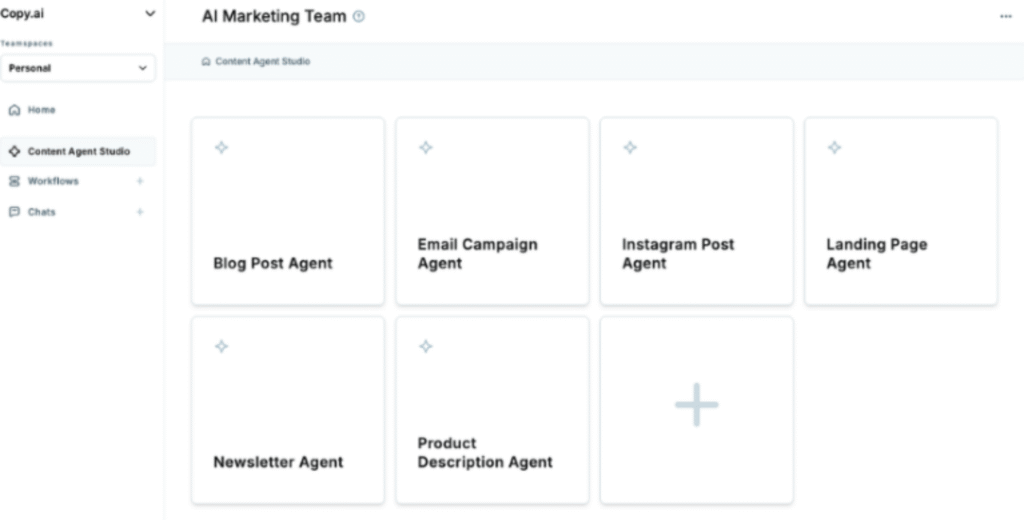Screen dimensions: 1024x520
Task: Click the info icon beside AI Marketing Team
Action: pos(359,17)
